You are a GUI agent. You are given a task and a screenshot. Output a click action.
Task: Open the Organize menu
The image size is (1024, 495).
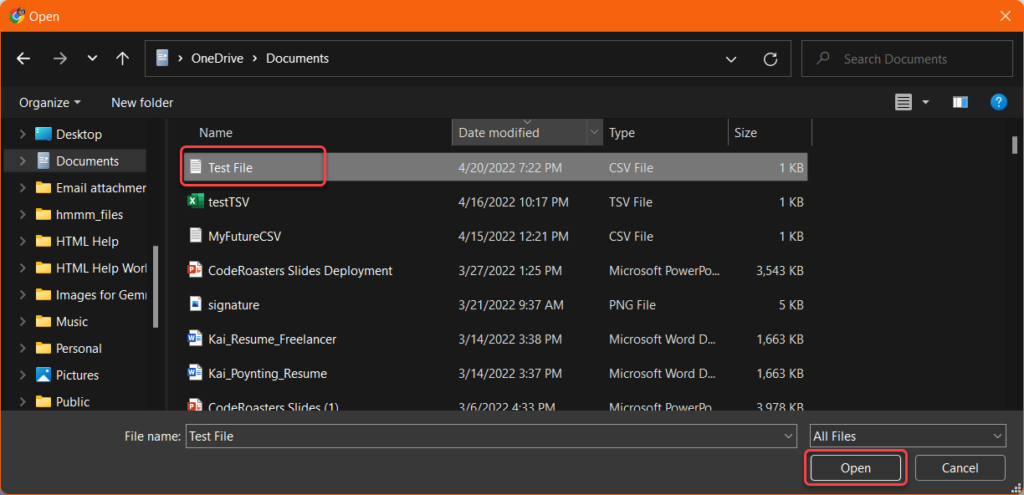click(50, 102)
